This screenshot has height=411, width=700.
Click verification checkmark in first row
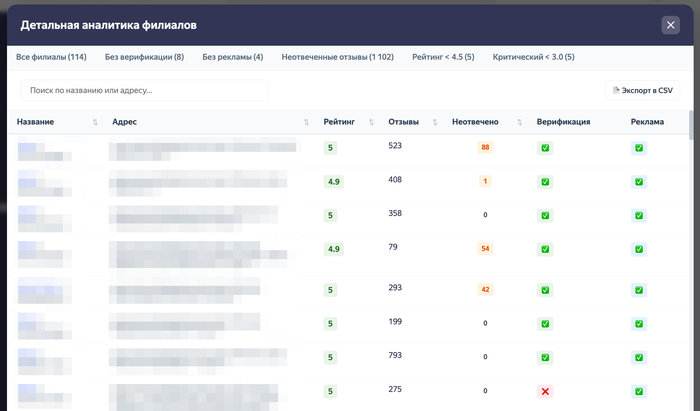545,149
